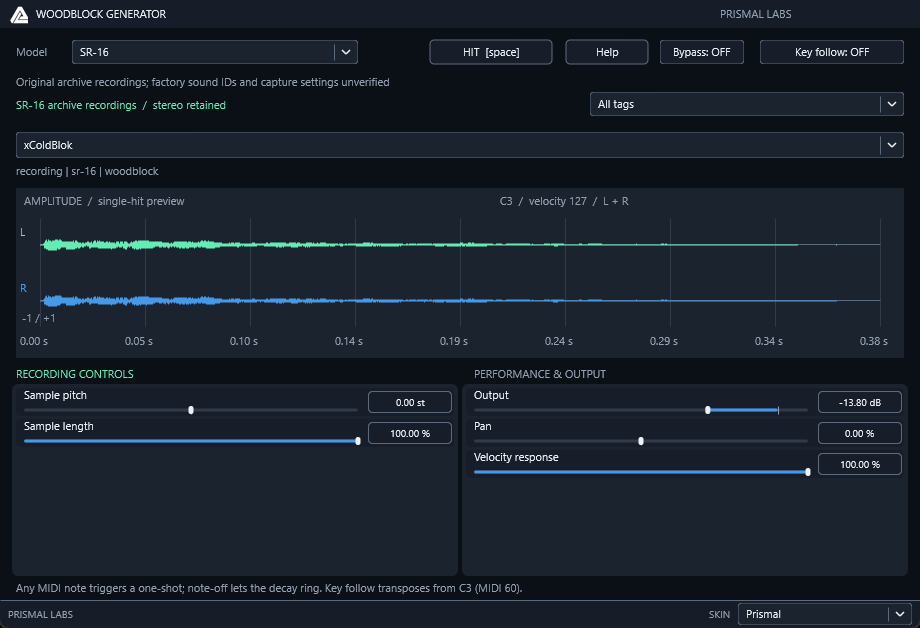
Task: Click 'recording | sr-16 | woodblock' tags text
Action: click(x=87, y=171)
